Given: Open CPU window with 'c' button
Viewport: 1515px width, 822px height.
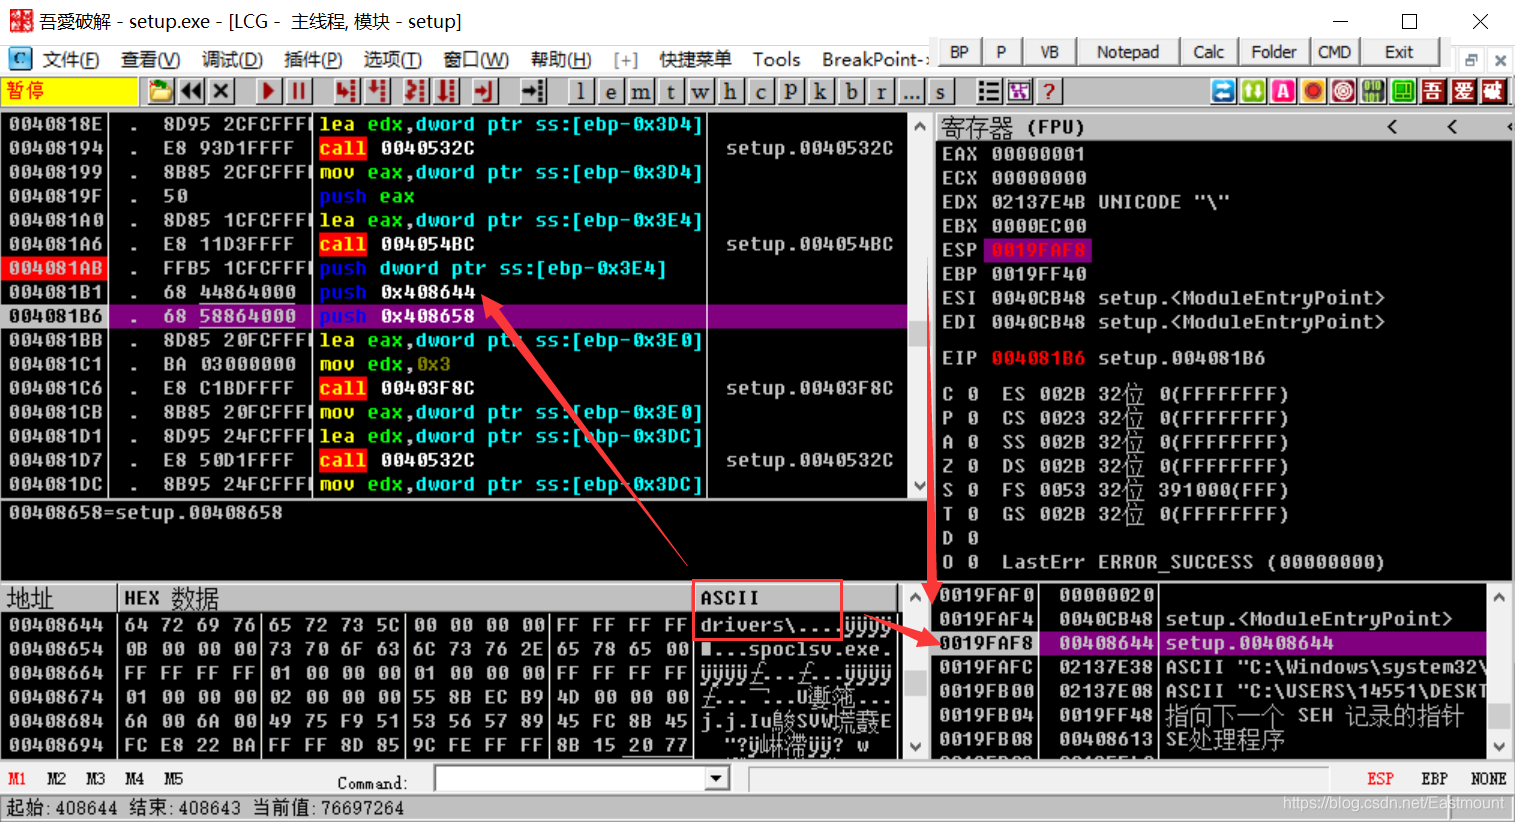Looking at the screenshot, I should [x=761, y=92].
